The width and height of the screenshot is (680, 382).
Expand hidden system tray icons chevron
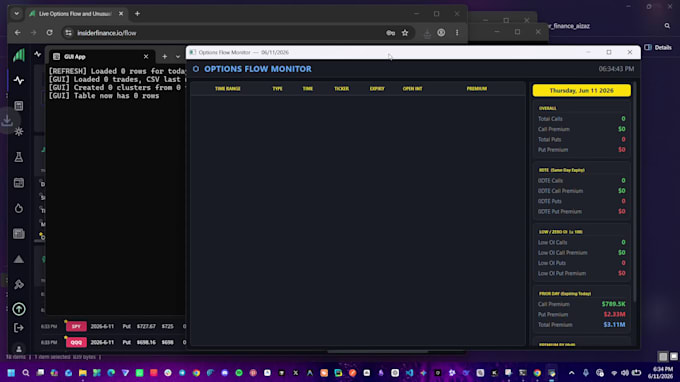click(572, 372)
